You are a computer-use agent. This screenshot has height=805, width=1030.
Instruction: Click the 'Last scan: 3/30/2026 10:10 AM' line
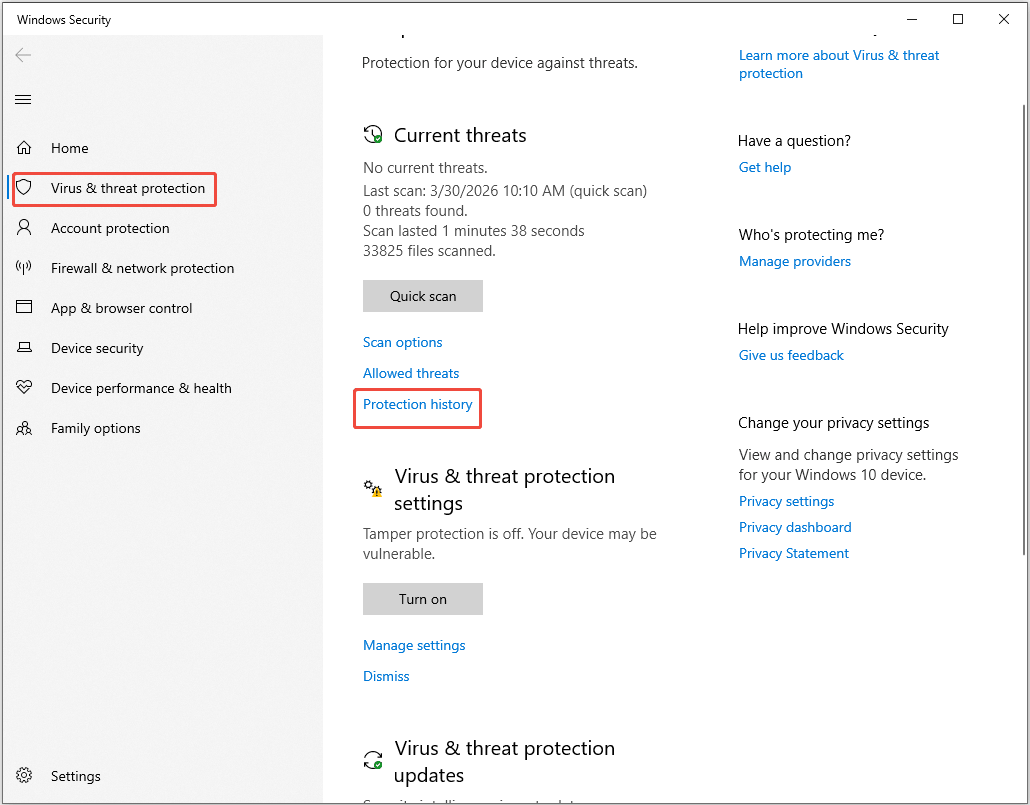tap(505, 191)
